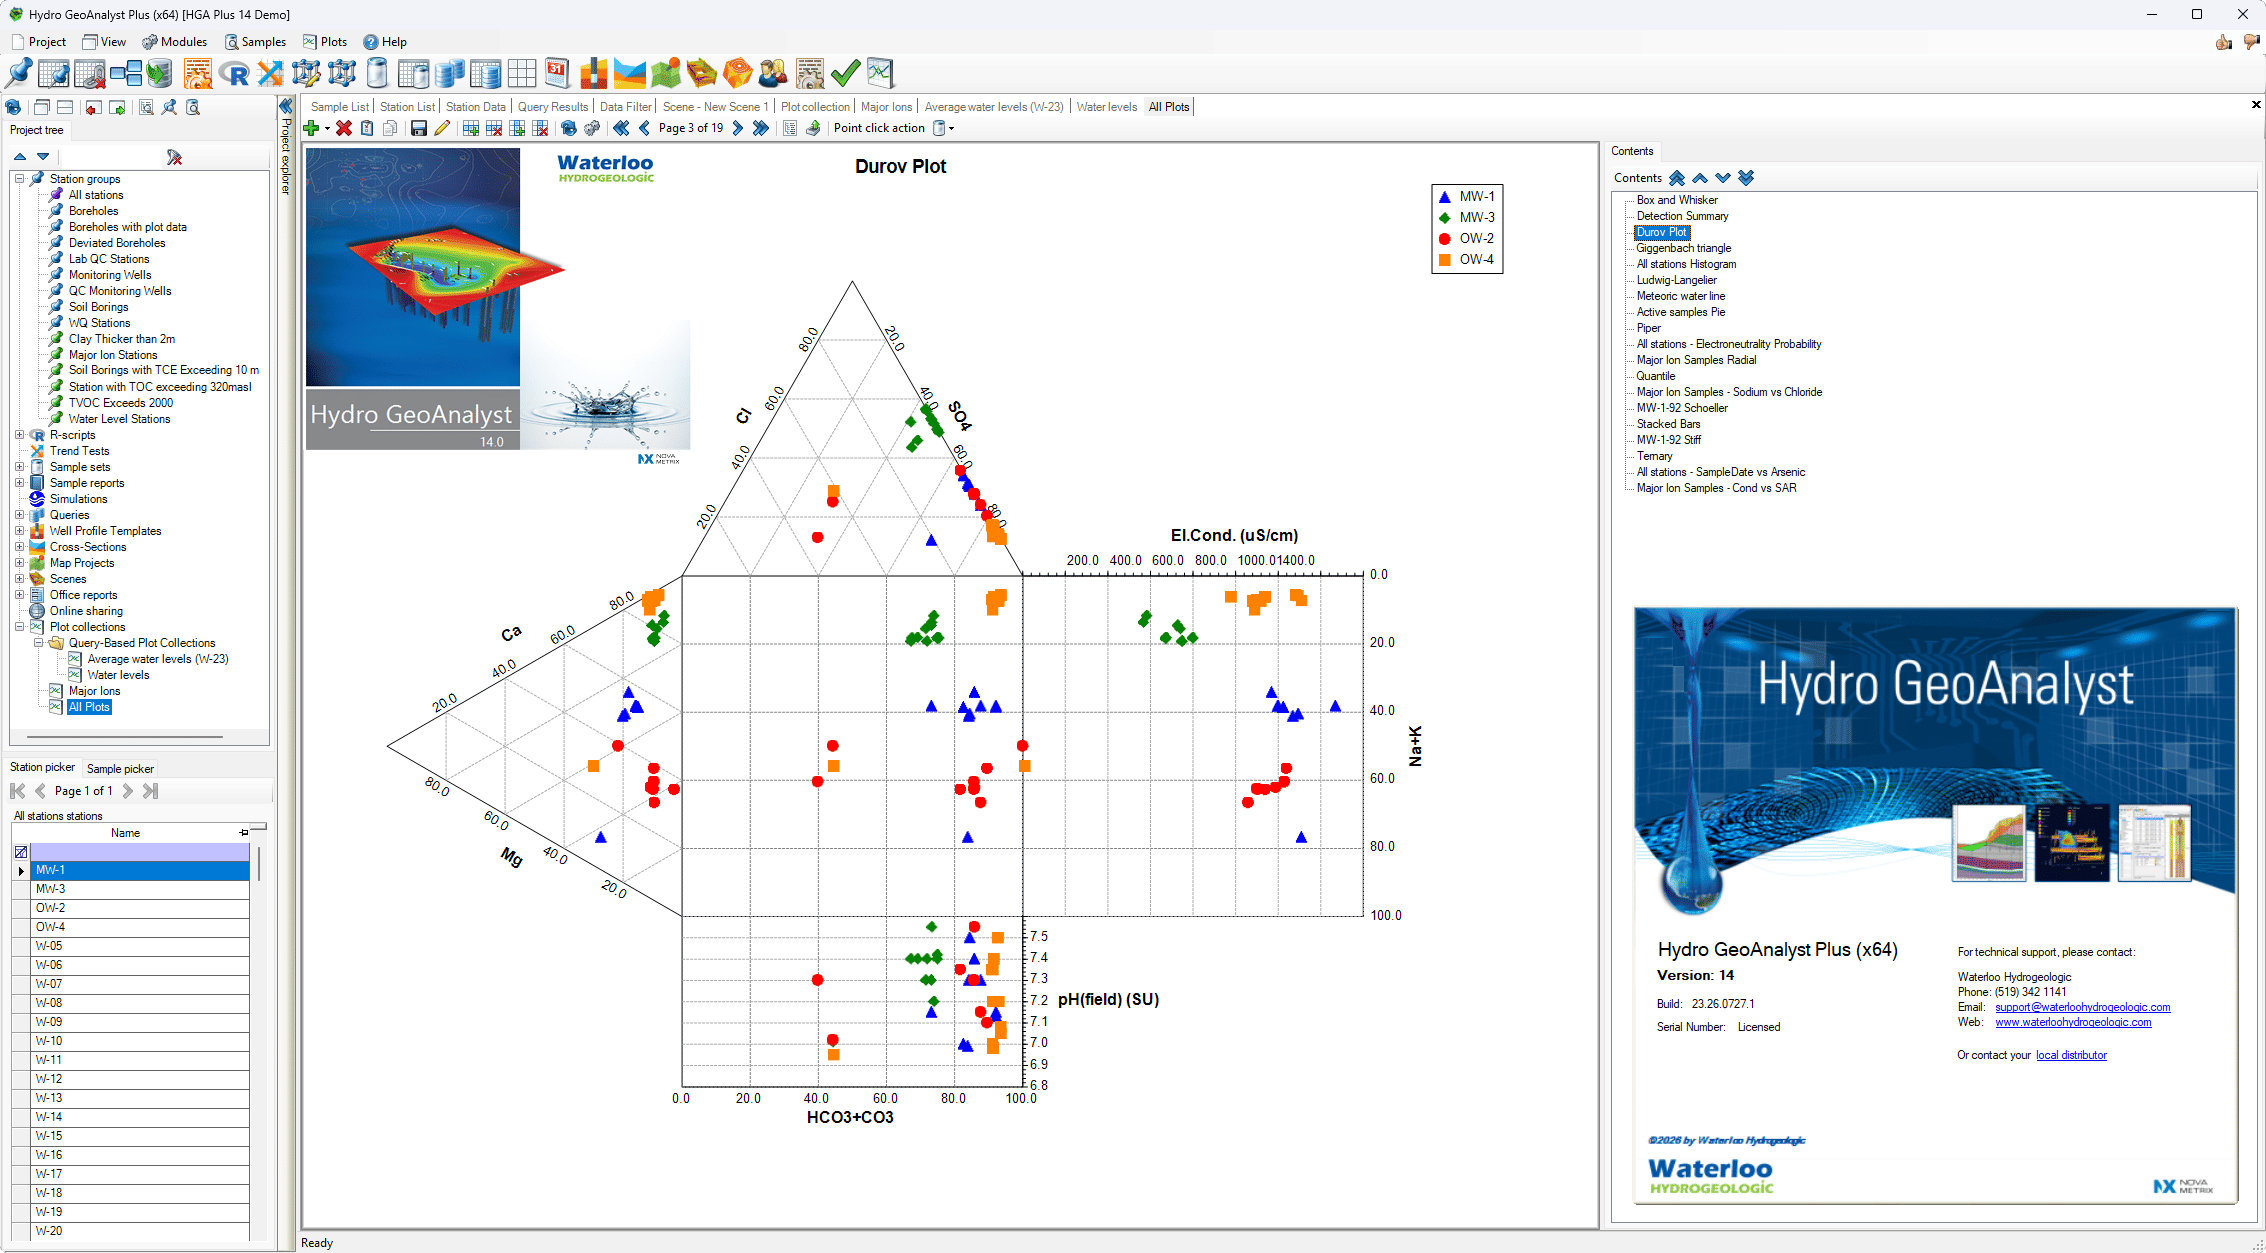Viewport: 2266px width, 1253px height.
Task: Open the Project menu
Action: [39, 42]
